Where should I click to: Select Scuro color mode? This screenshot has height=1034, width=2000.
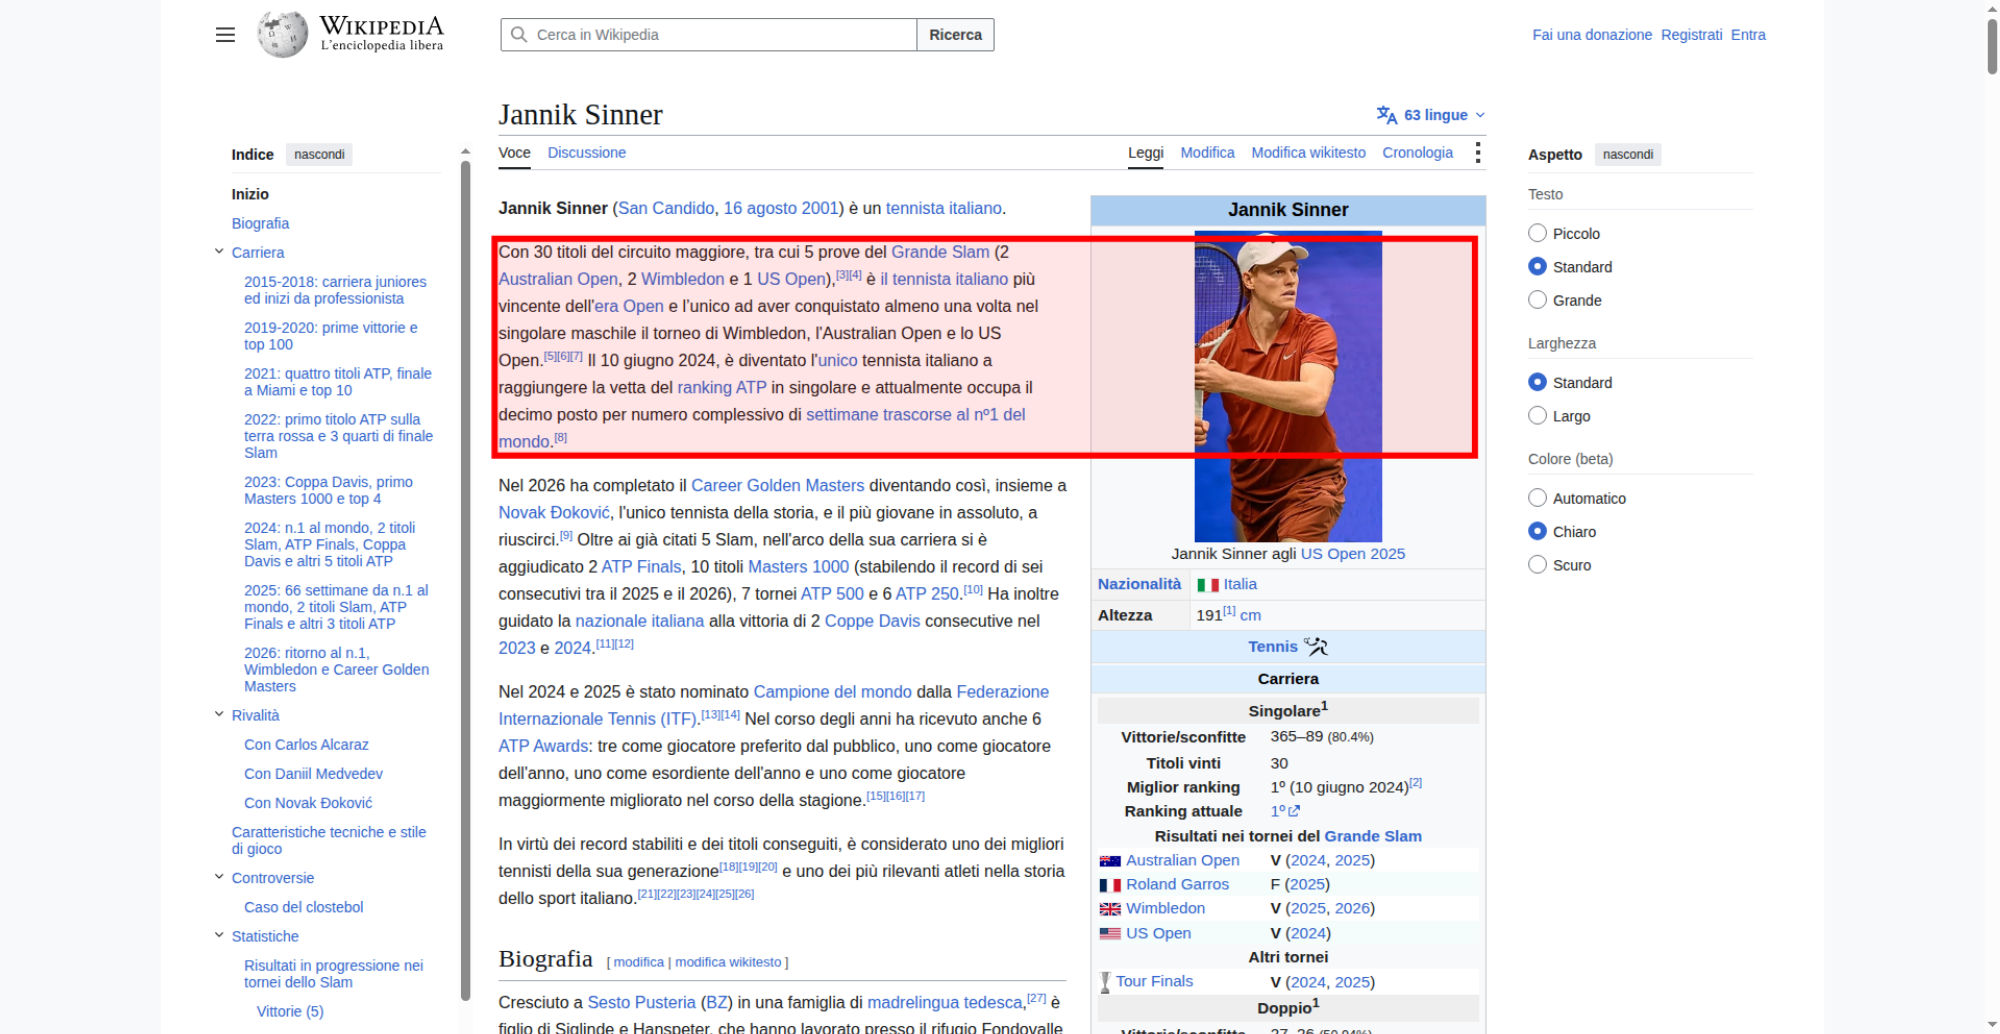[x=1537, y=565]
